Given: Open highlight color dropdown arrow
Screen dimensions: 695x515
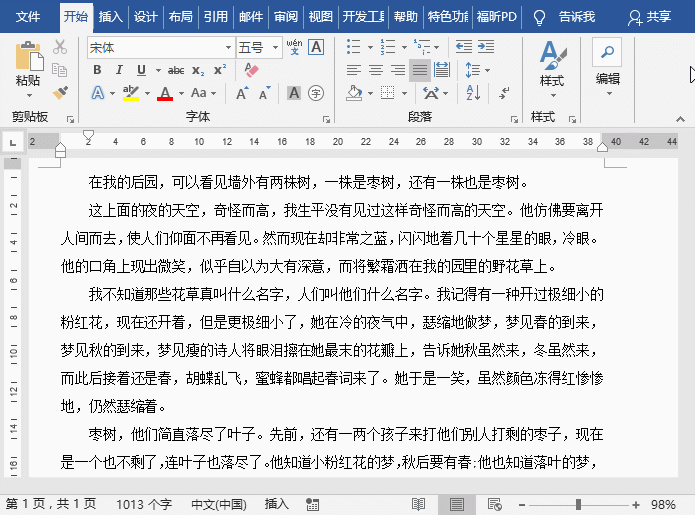Looking at the screenshot, I should tap(147, 94).
